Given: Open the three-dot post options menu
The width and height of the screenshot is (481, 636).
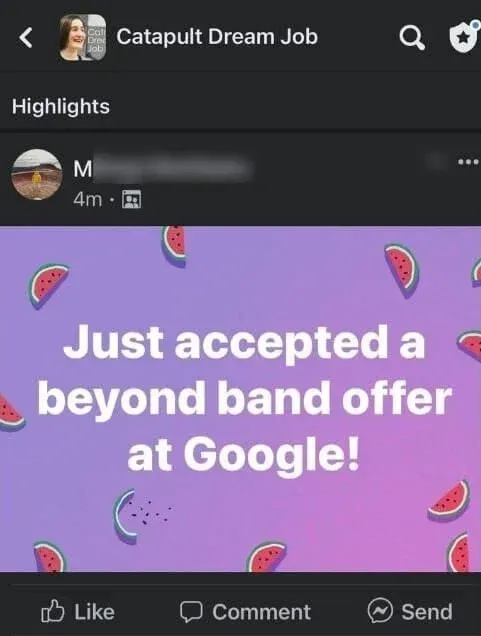Looking at the screenshot, I should [x=468, y=162].
